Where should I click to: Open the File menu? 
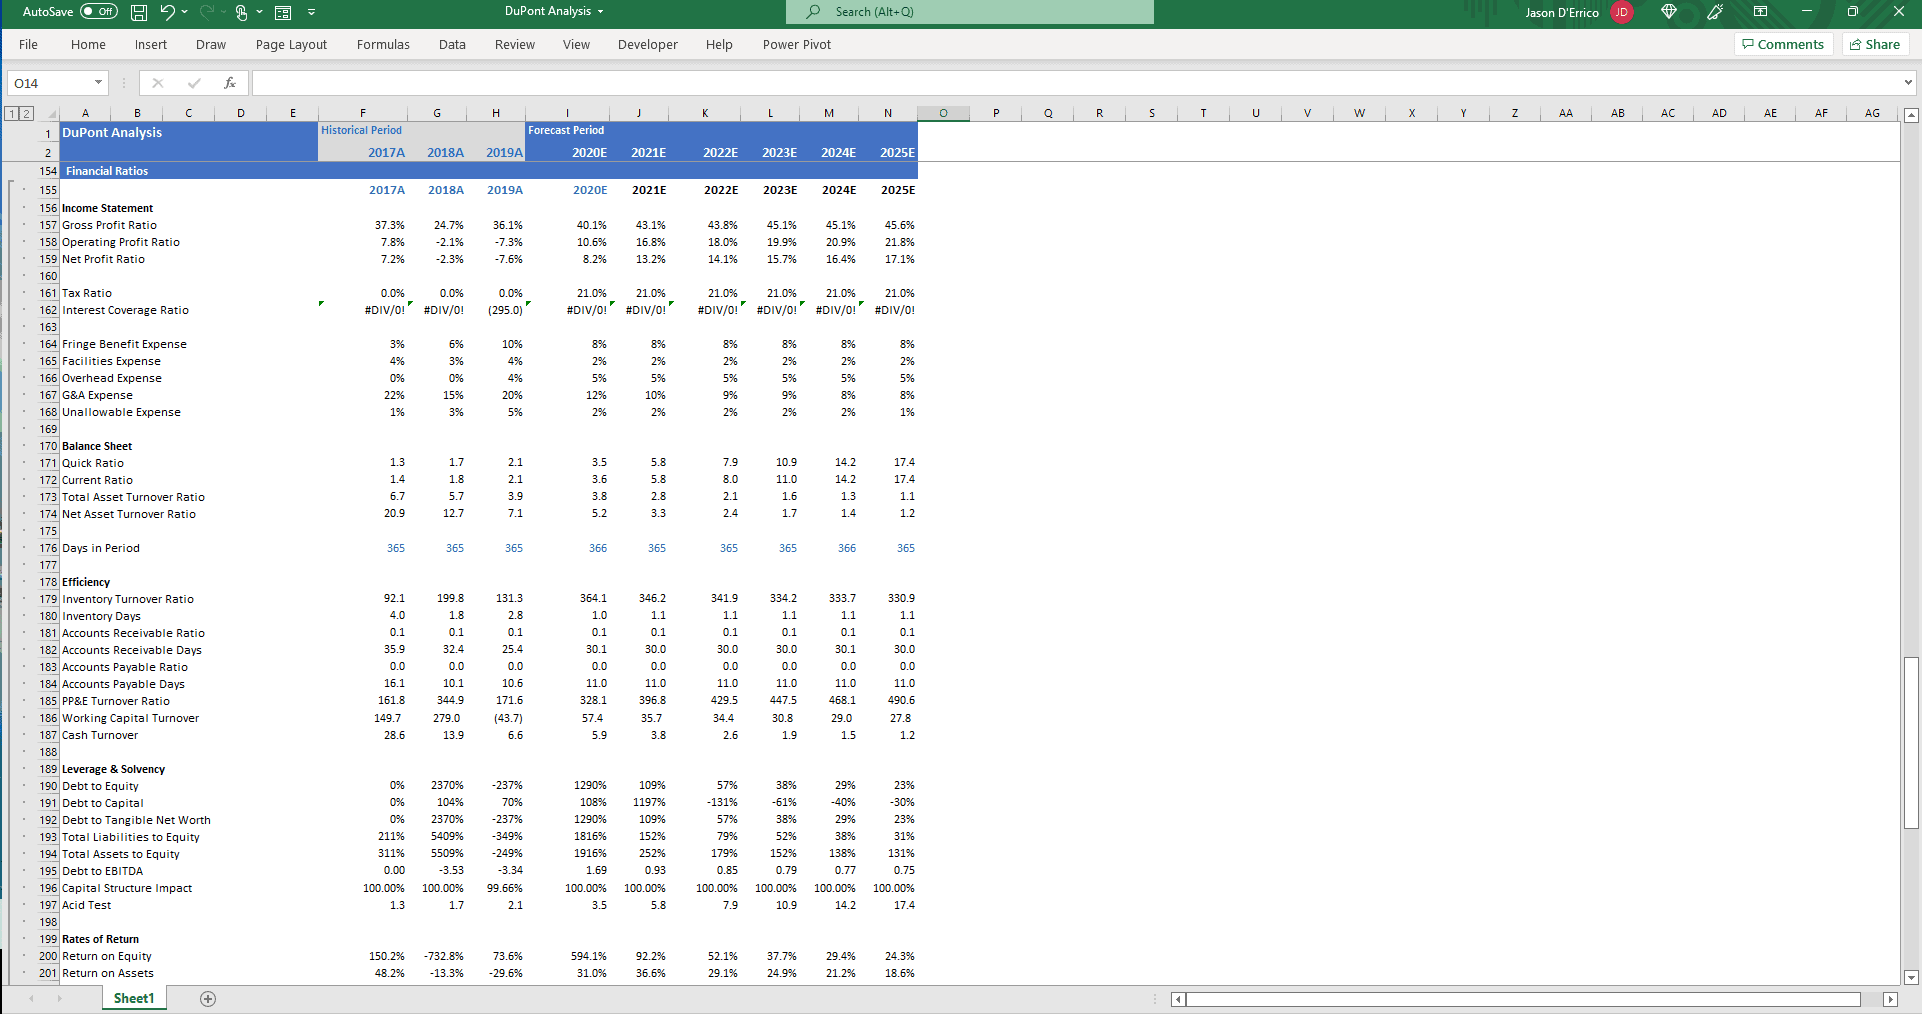(x=28, y=44)
